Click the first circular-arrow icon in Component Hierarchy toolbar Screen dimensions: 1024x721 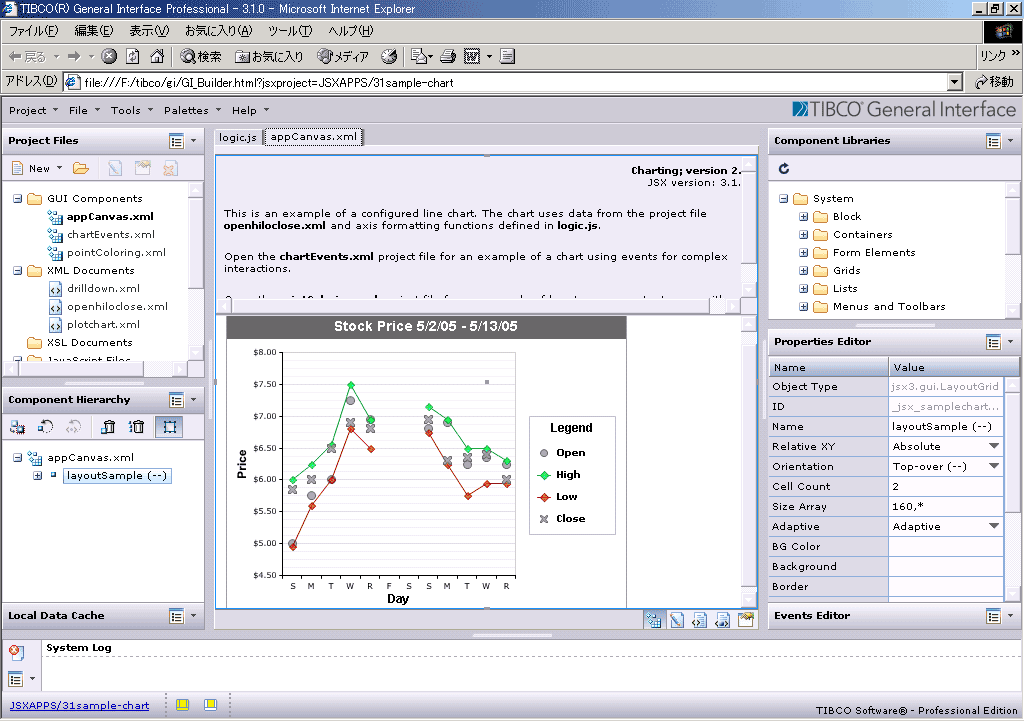click(45, 427)
